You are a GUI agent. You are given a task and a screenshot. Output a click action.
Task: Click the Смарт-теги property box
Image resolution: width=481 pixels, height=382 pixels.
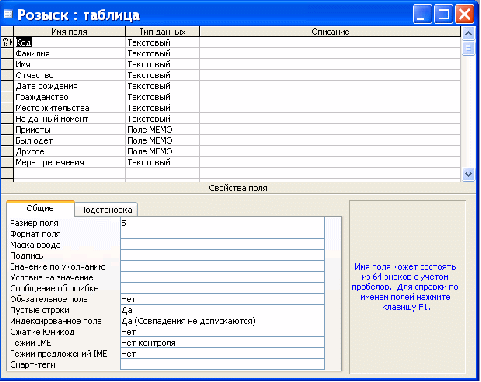tap(222, 364)
